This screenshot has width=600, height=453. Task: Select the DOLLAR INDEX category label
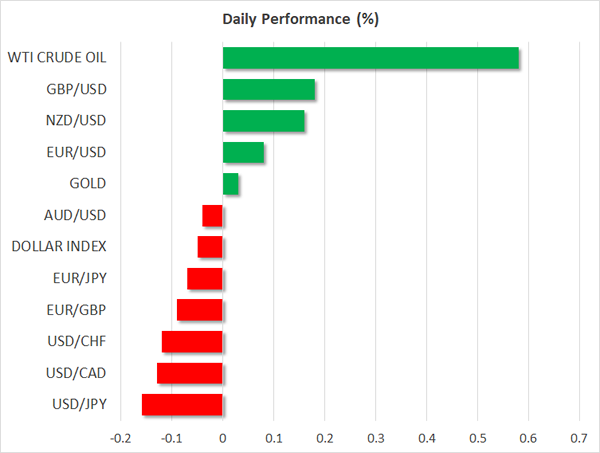(58, 247)
